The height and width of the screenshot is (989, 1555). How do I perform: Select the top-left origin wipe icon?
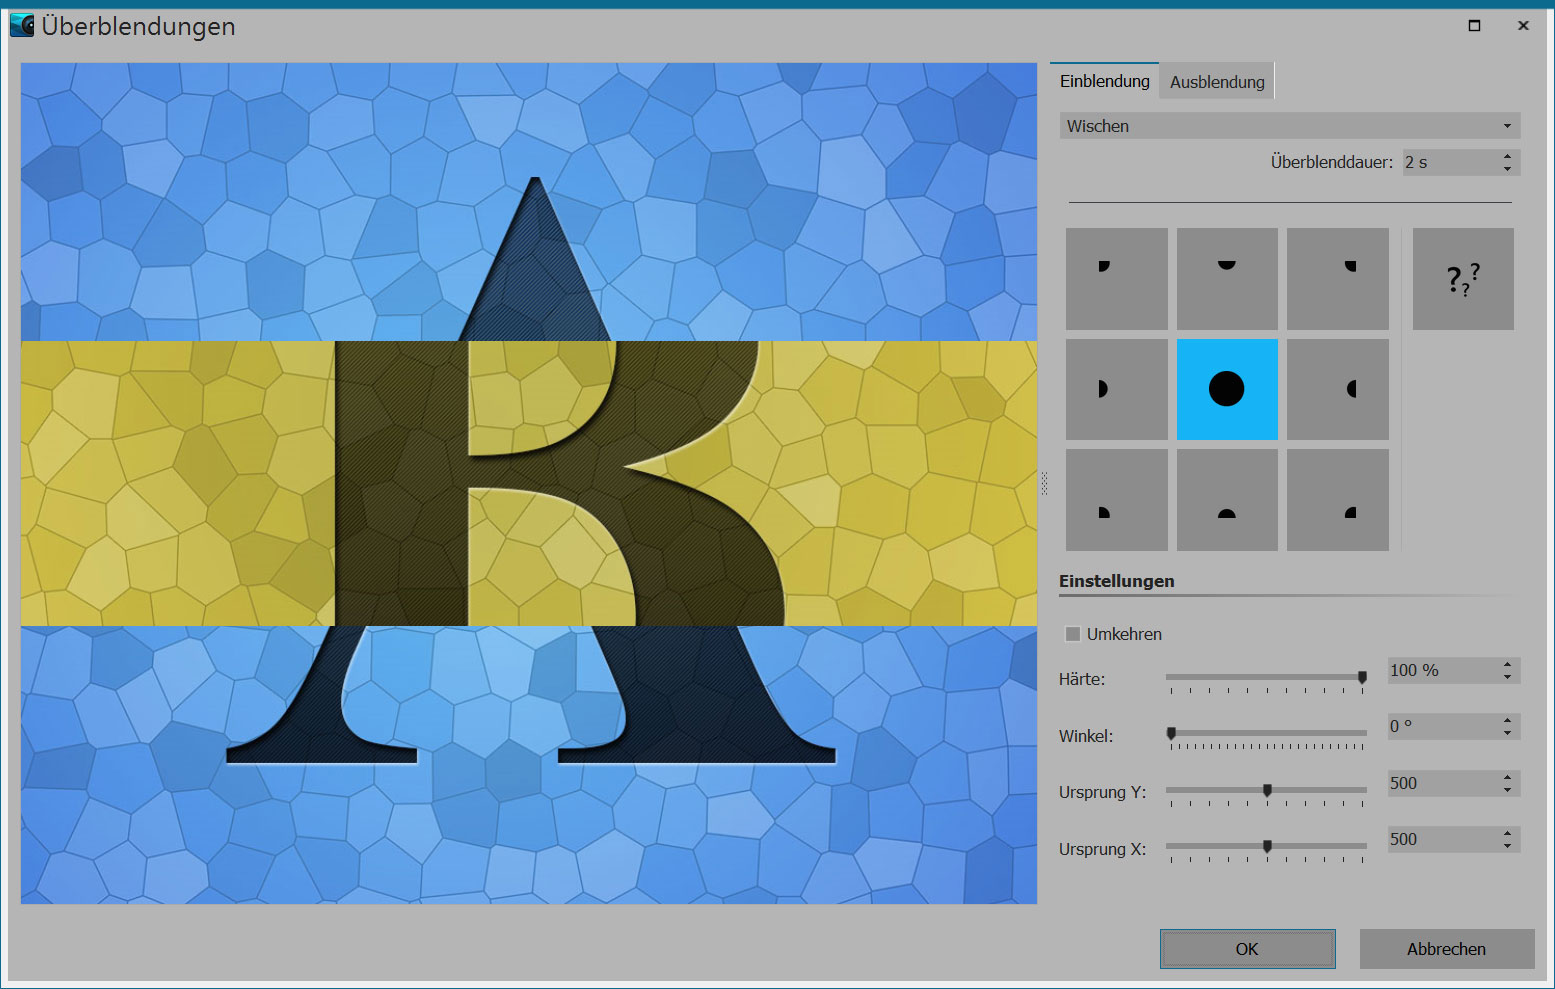(x=1116, y=279)
